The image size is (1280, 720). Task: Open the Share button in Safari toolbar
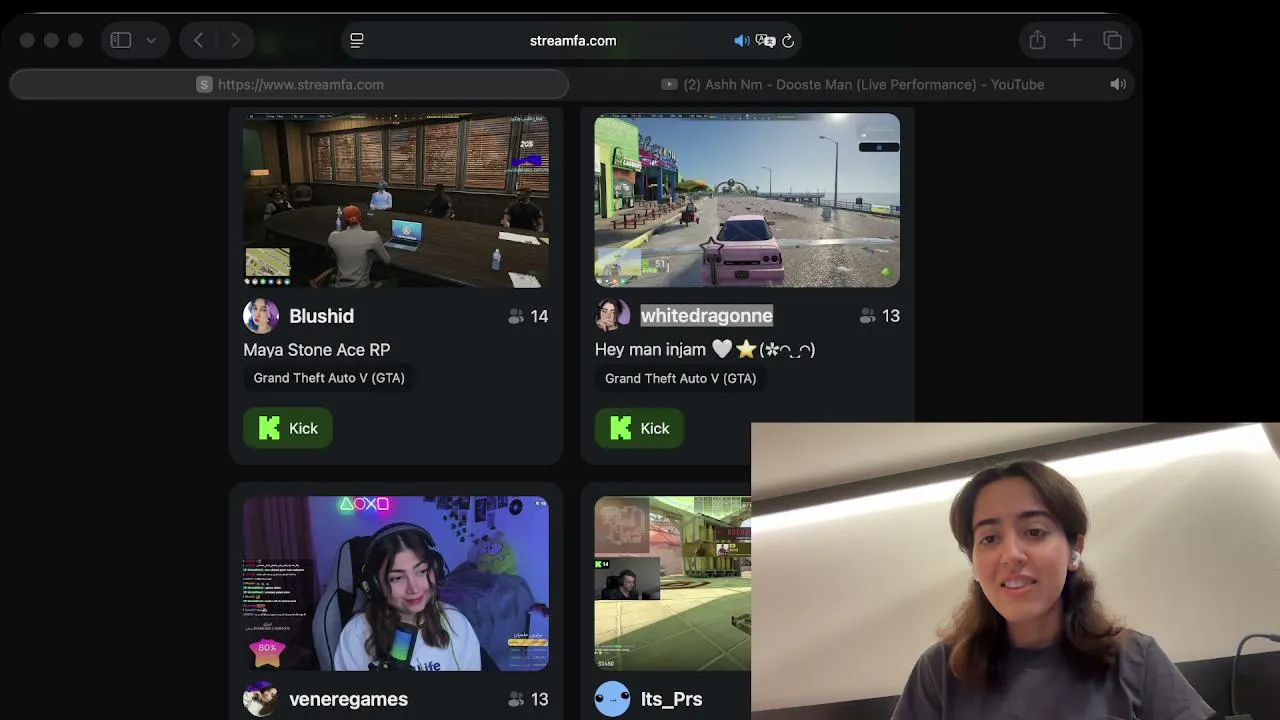pos(1037,40)
